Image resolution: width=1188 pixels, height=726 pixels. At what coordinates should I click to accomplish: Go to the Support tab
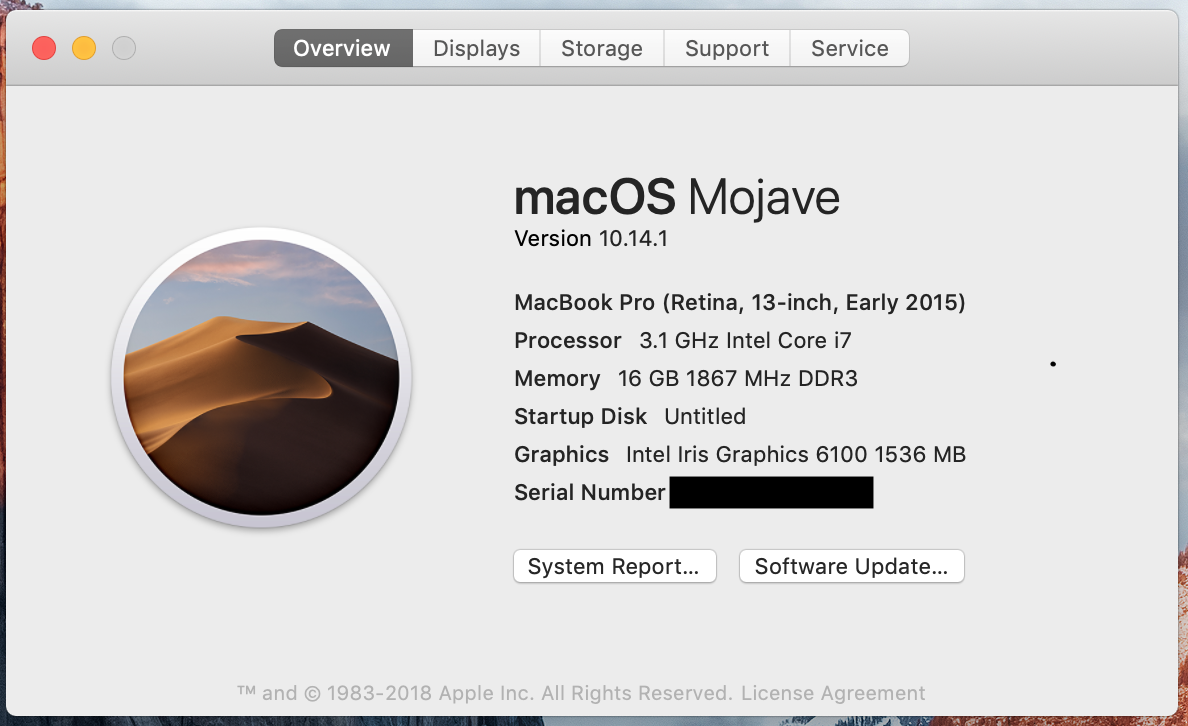(727, 48)
